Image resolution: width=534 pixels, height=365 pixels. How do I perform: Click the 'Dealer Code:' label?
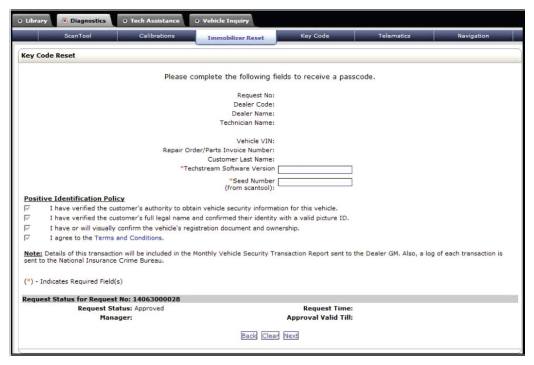[x=254, y=105]
